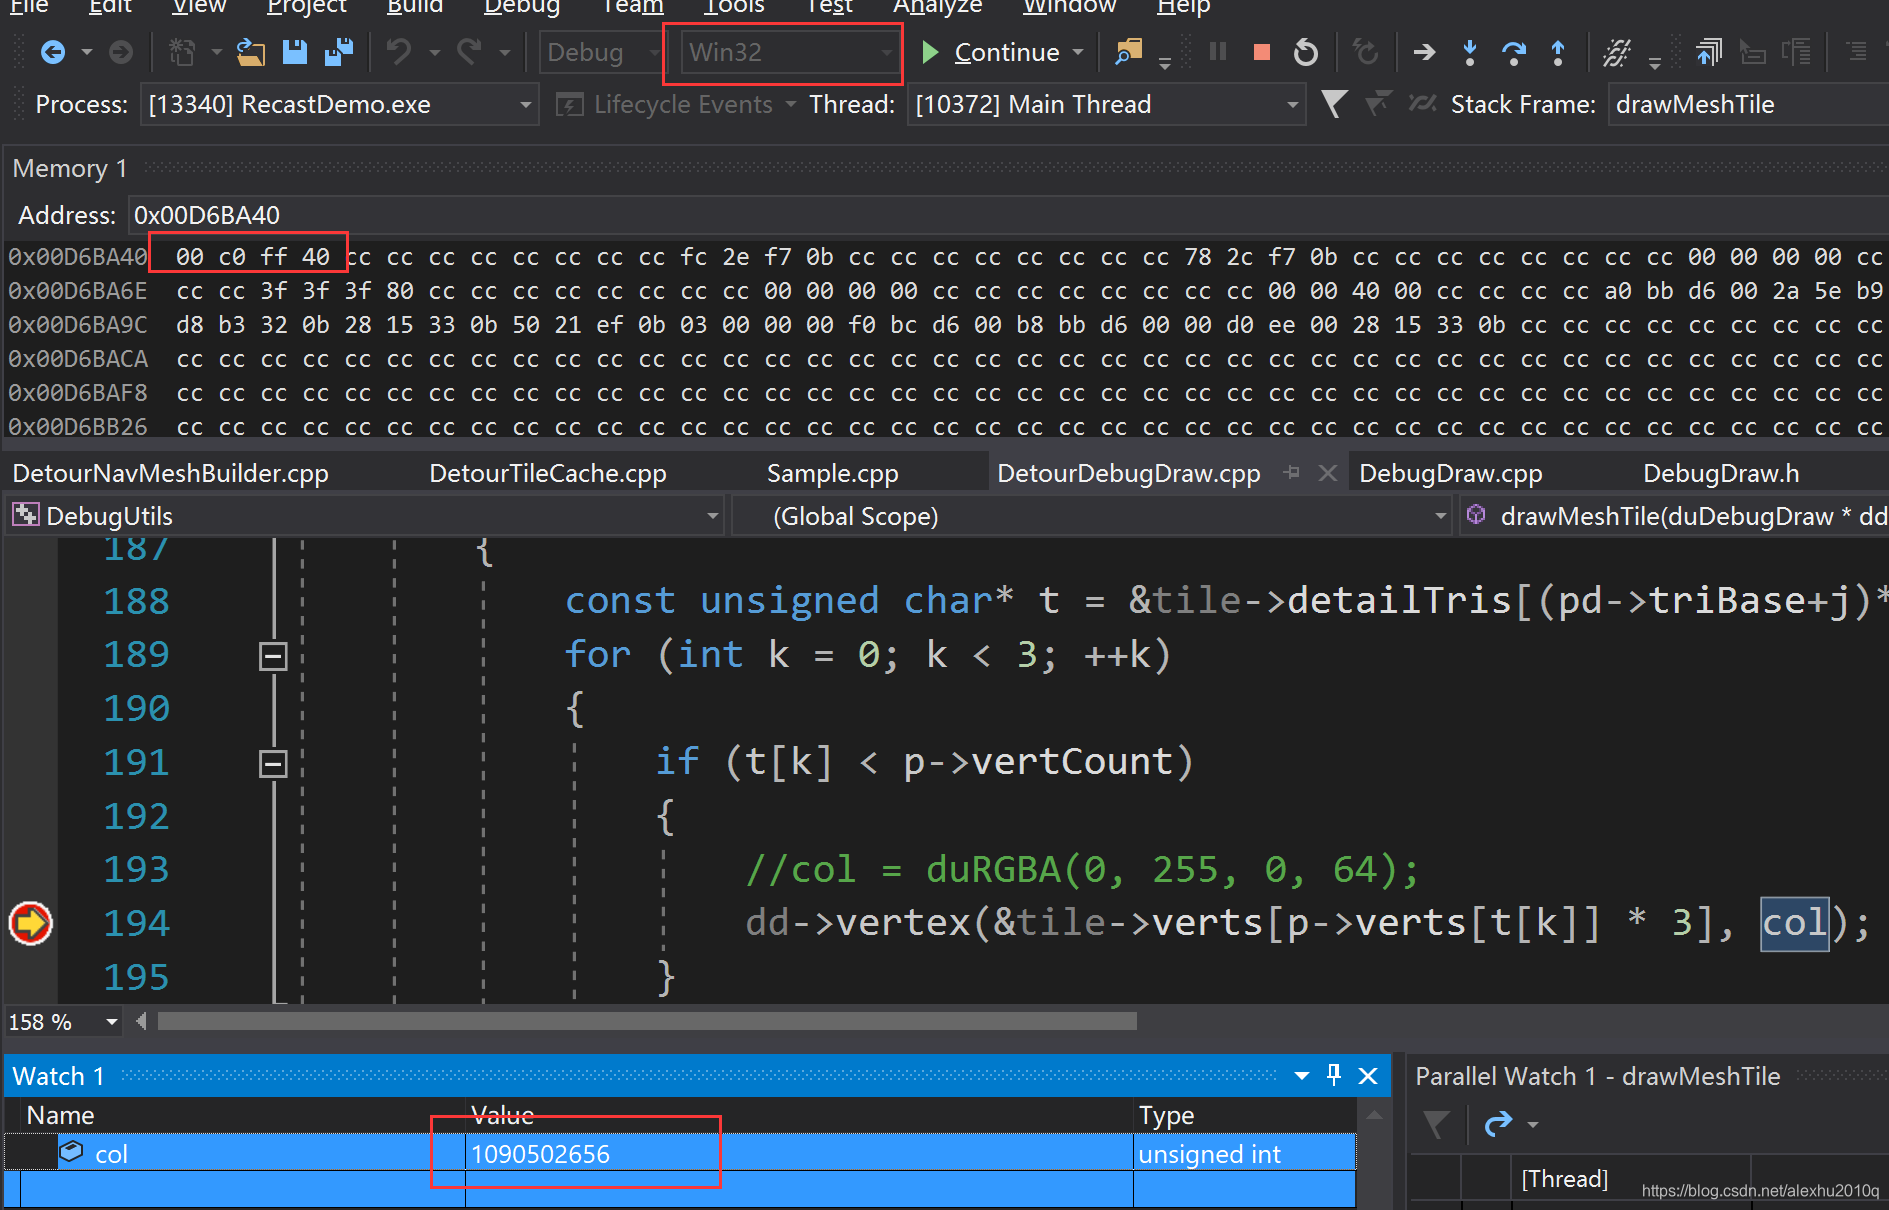Viewport: 1889px width, 1210px height.
Task: Click the Find in Files icon
Action: click(x=1129, y=52)
